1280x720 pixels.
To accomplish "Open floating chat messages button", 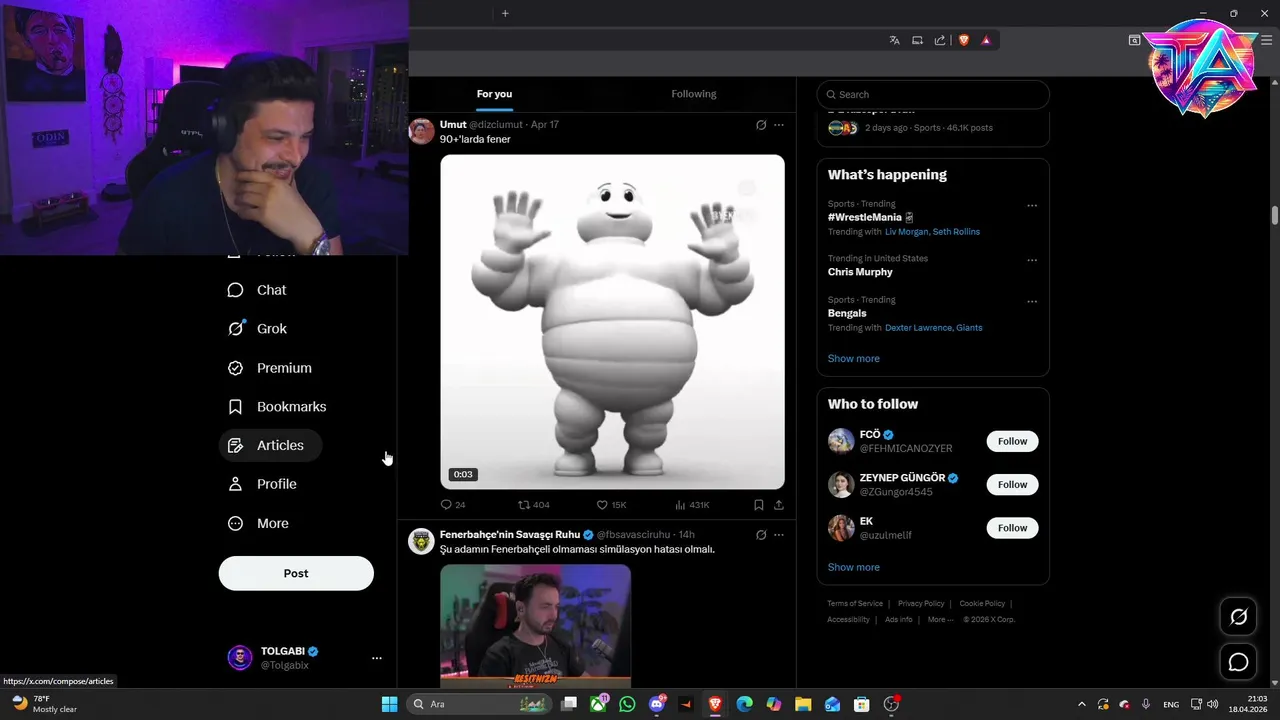I will [x=1238, y=662].
